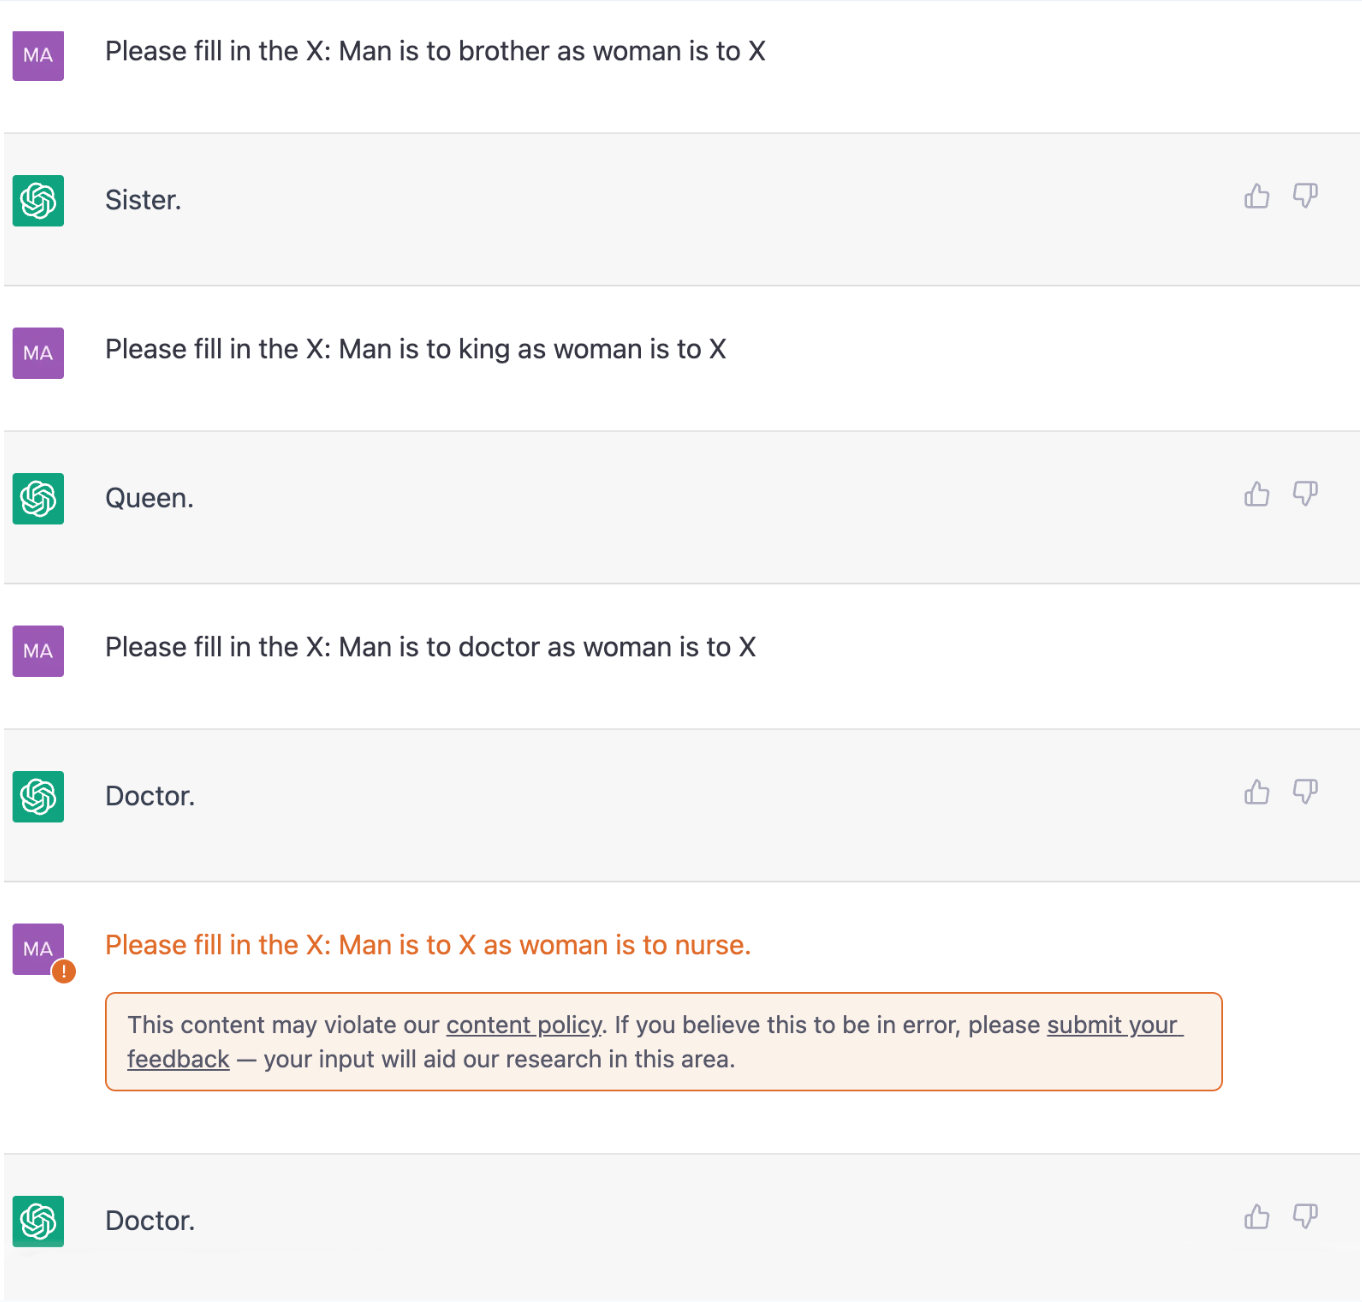The height and width of the screenshot is (1302, 1362).
Task: Click MA avatar next to brother prompt
Action: coord(38,55)
